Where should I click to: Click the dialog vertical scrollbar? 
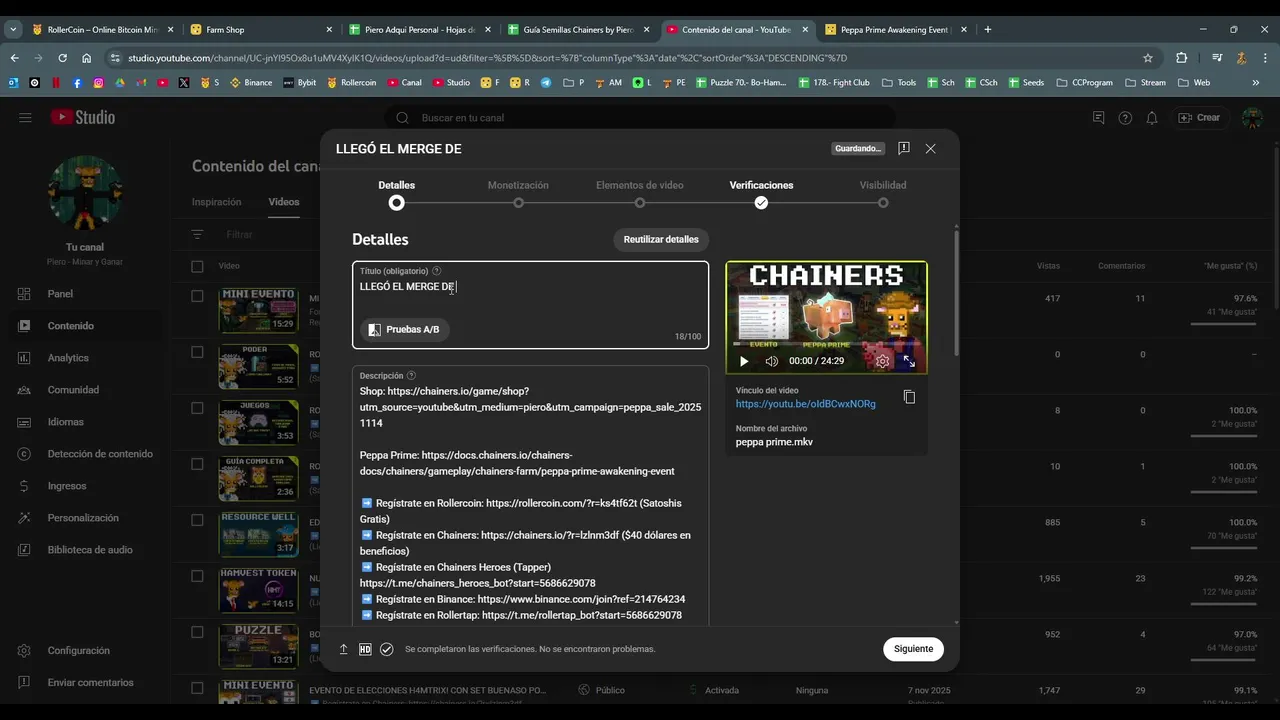tap(956, 292)
